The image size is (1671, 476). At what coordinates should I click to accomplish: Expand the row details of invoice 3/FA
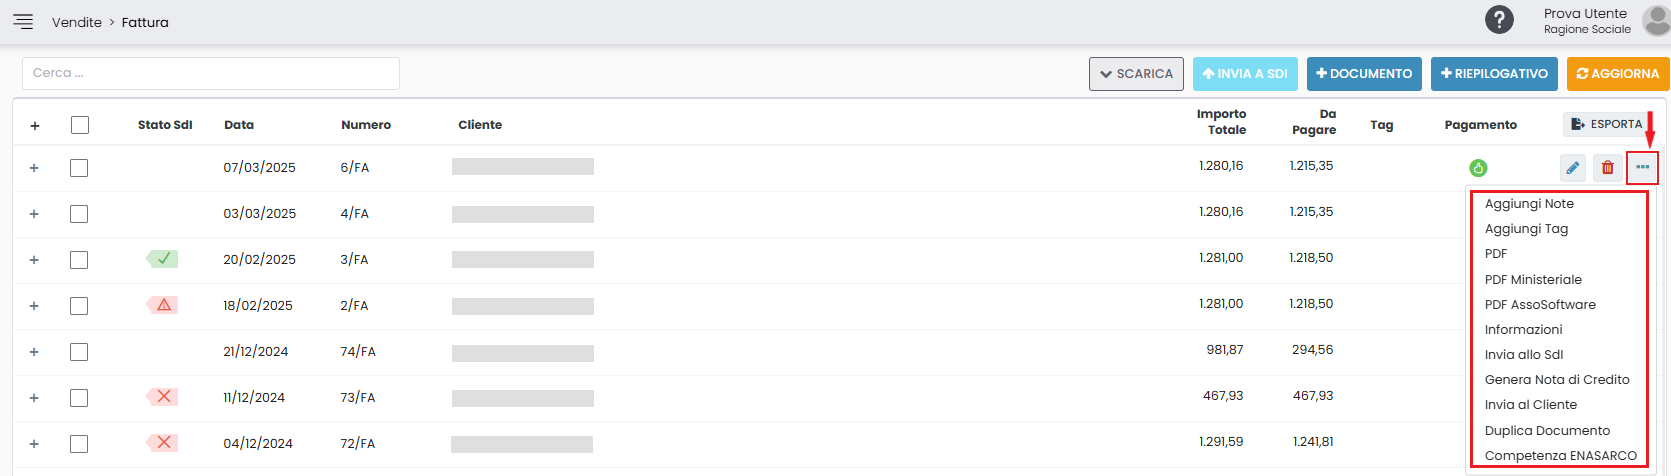point(34,260)
